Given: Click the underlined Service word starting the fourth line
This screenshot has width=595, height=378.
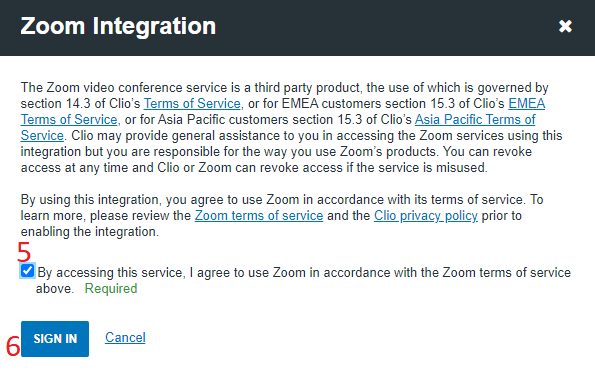Looking at the screenshot, I should [42, 135].
